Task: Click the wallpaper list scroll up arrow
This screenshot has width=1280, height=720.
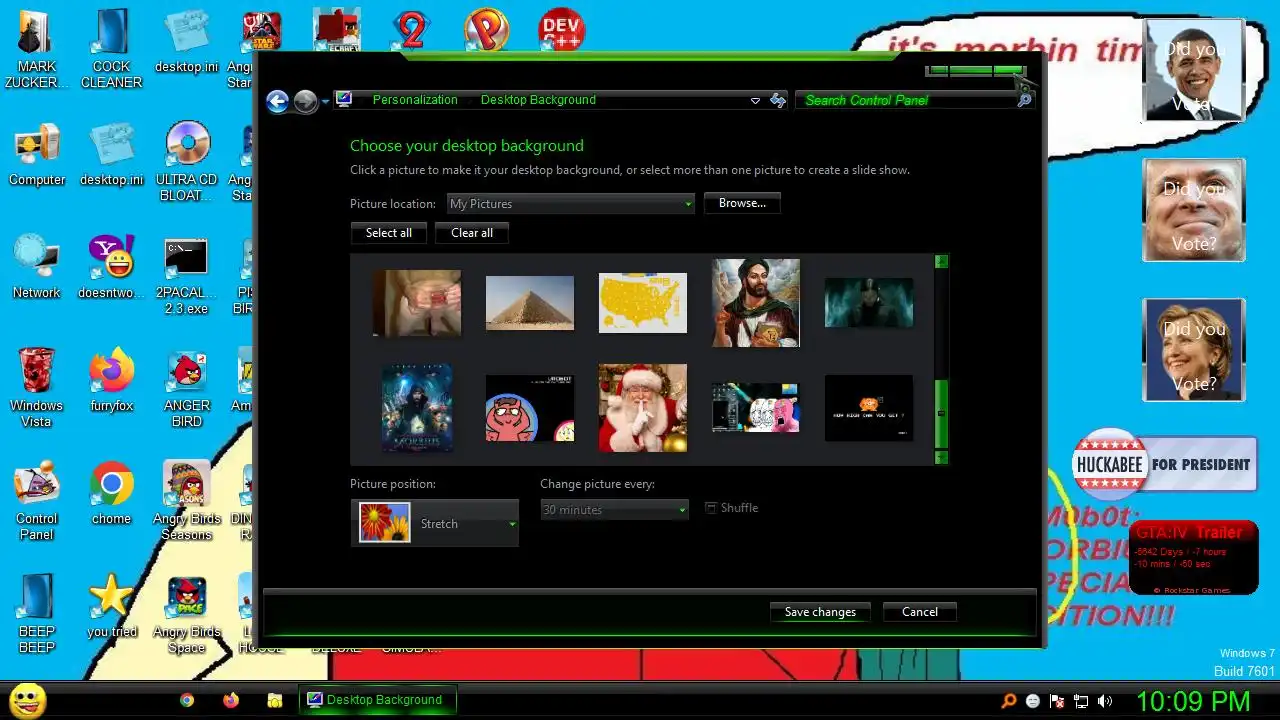Action: point(941,262)
